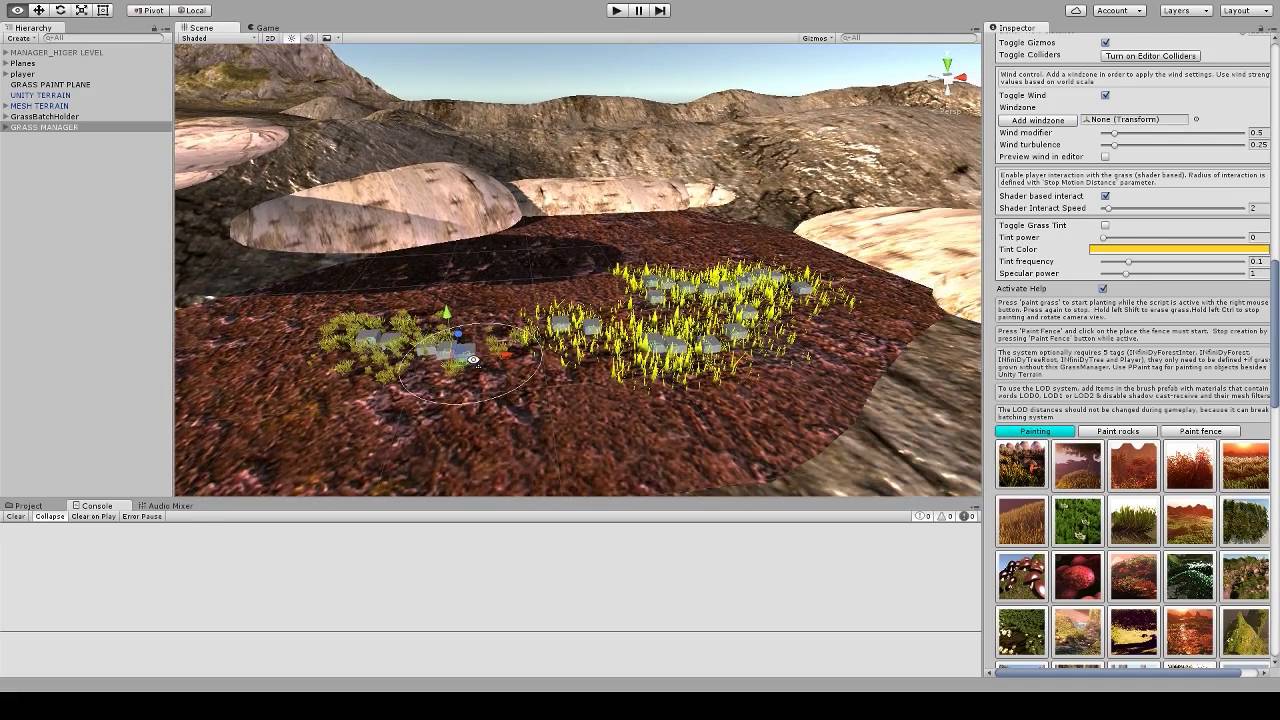Open the cloud services icon
The width and height of the screenshot is (1280, 720).
(1075, 10)
